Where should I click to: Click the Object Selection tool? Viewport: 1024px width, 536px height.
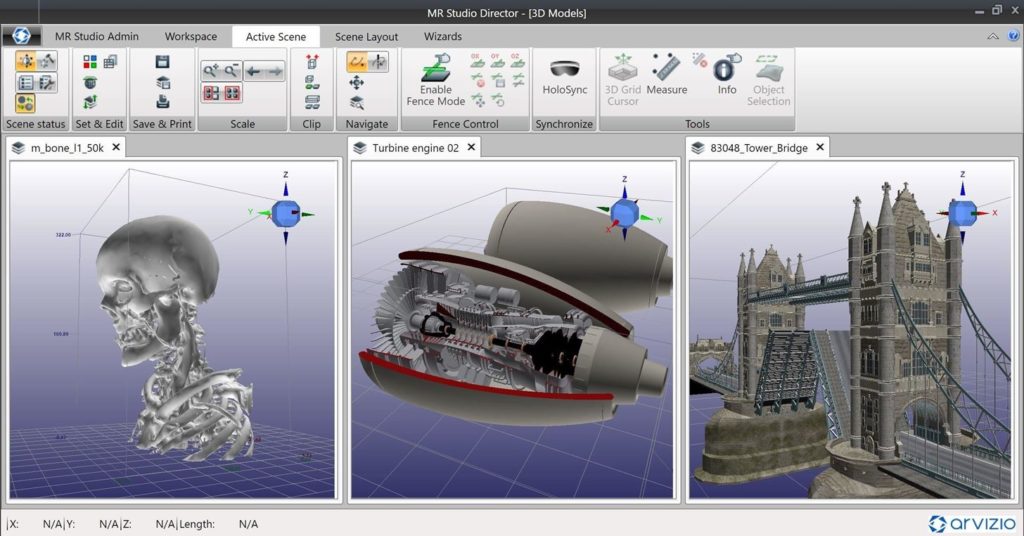[x=769, y=80]
